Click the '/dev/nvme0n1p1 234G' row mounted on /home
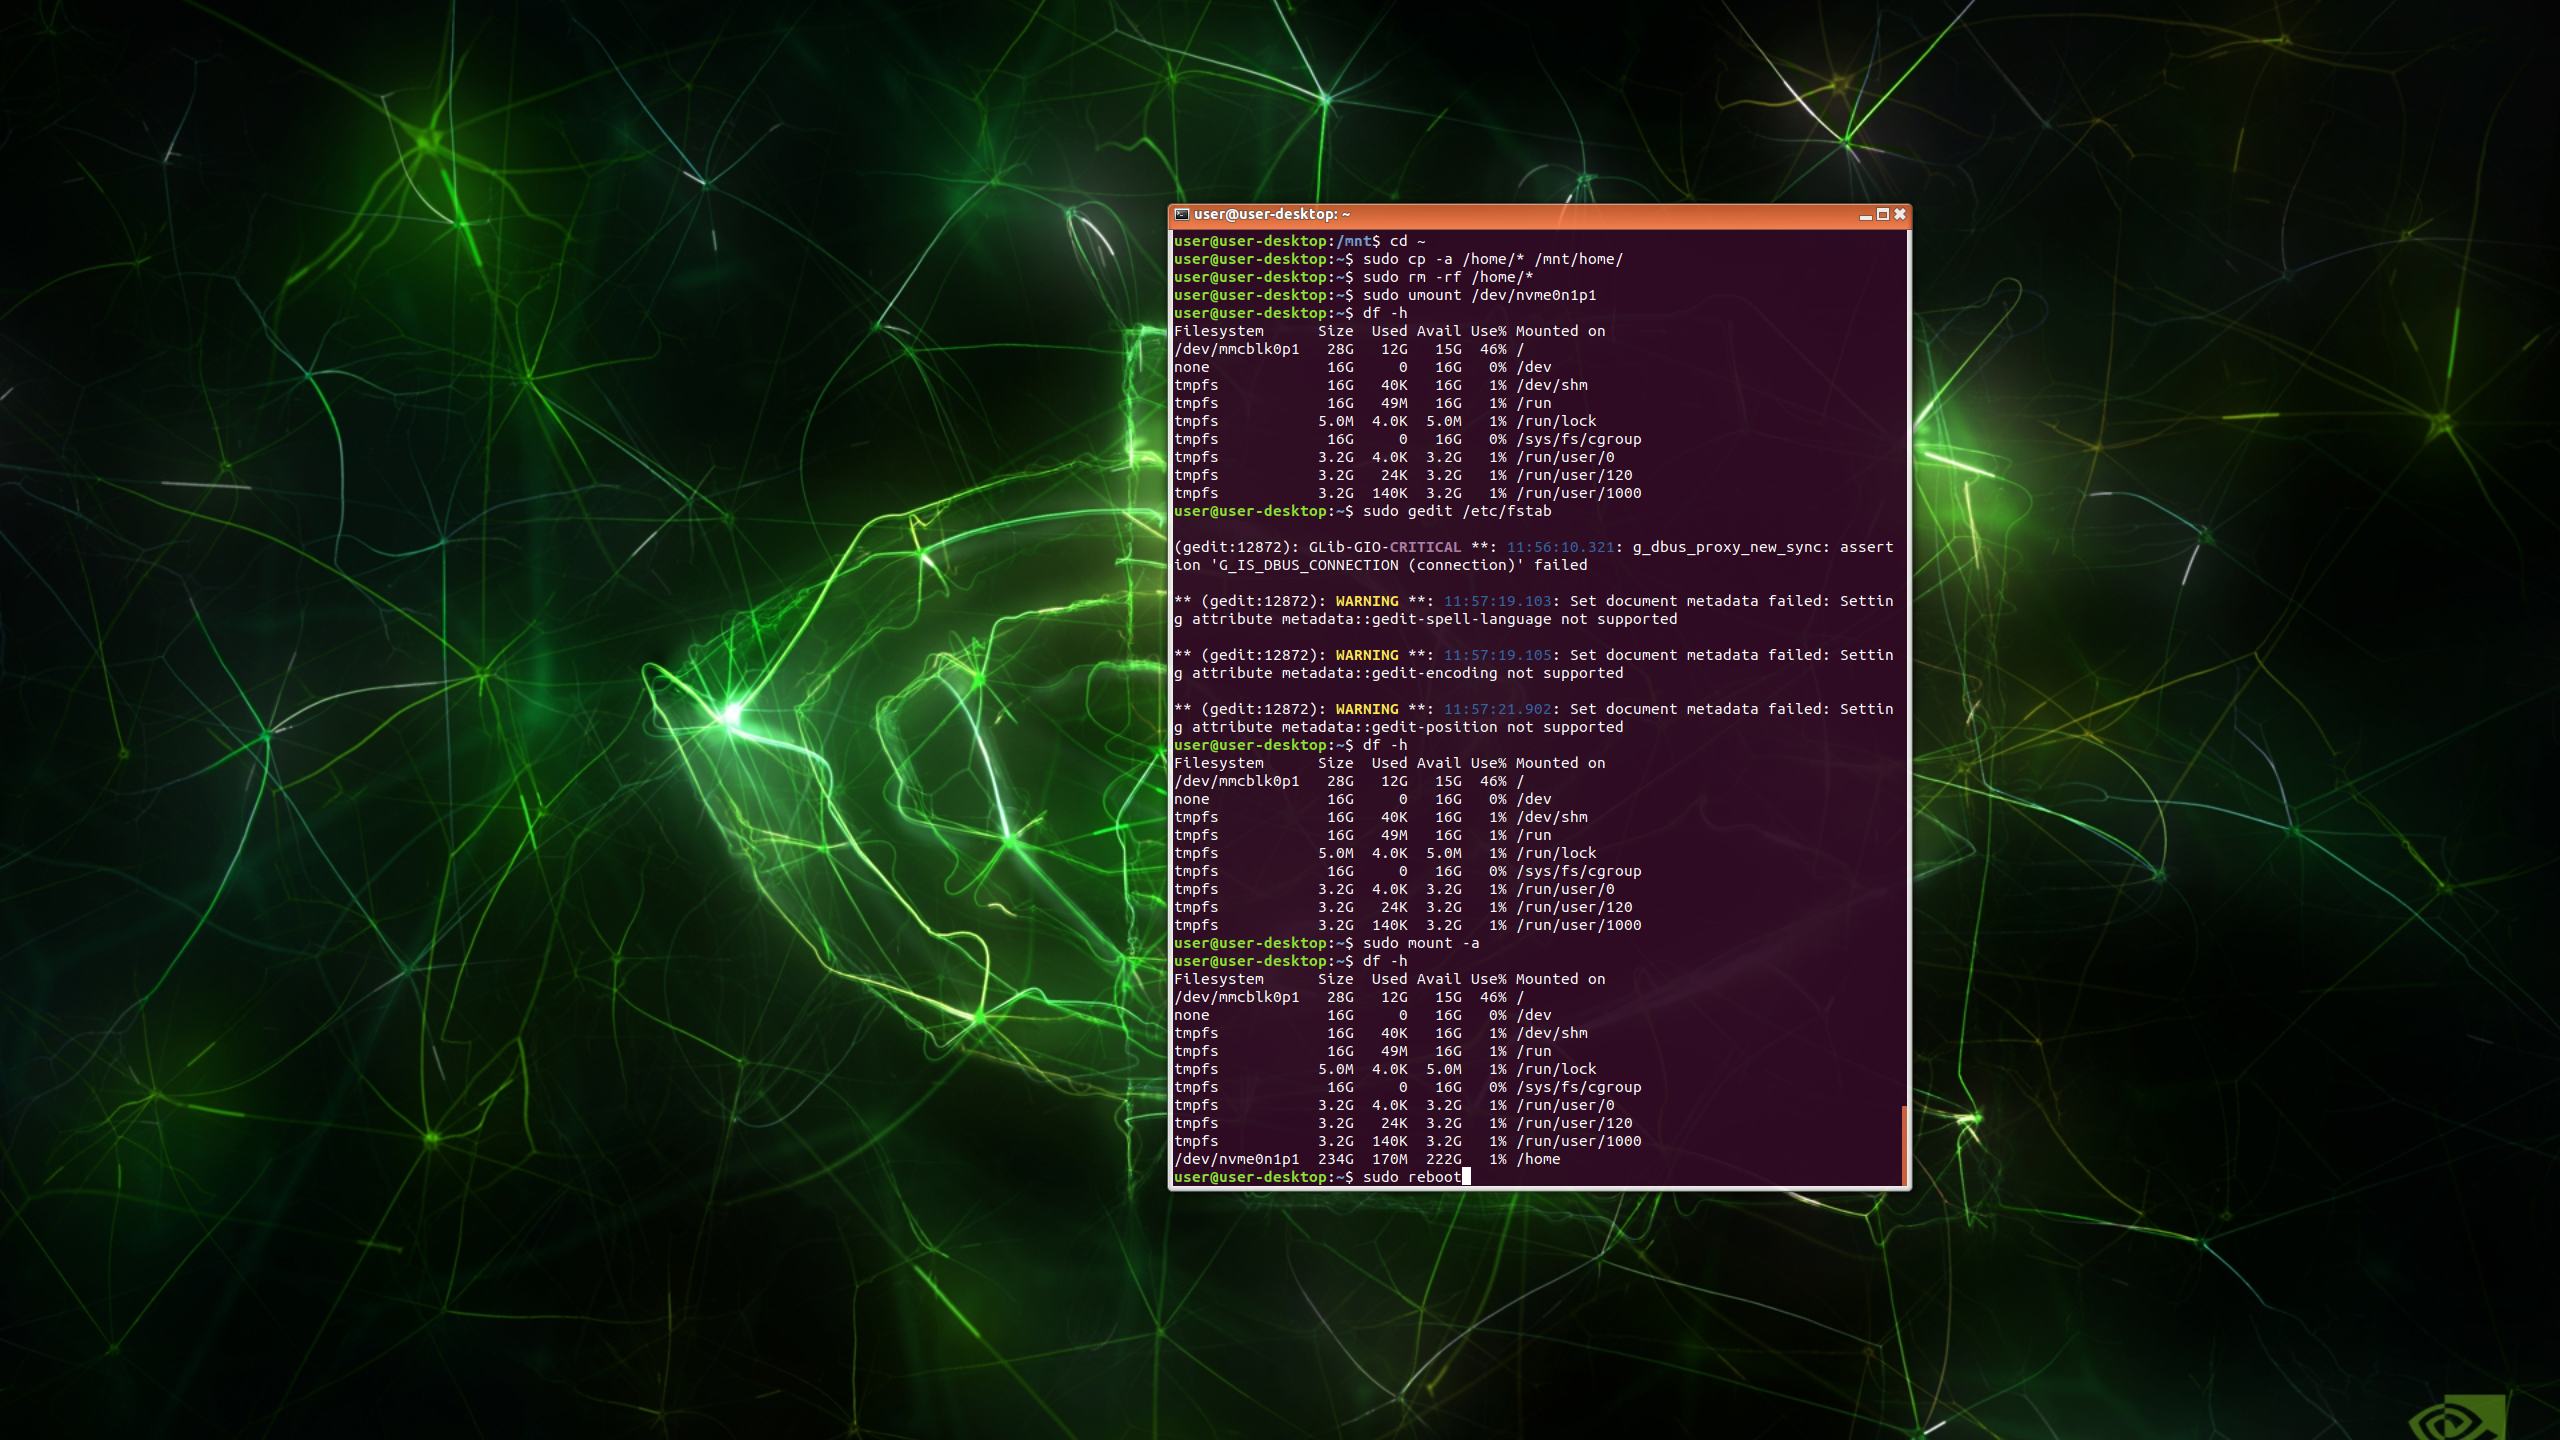2560x1440 pixels. point(1367,1159)
